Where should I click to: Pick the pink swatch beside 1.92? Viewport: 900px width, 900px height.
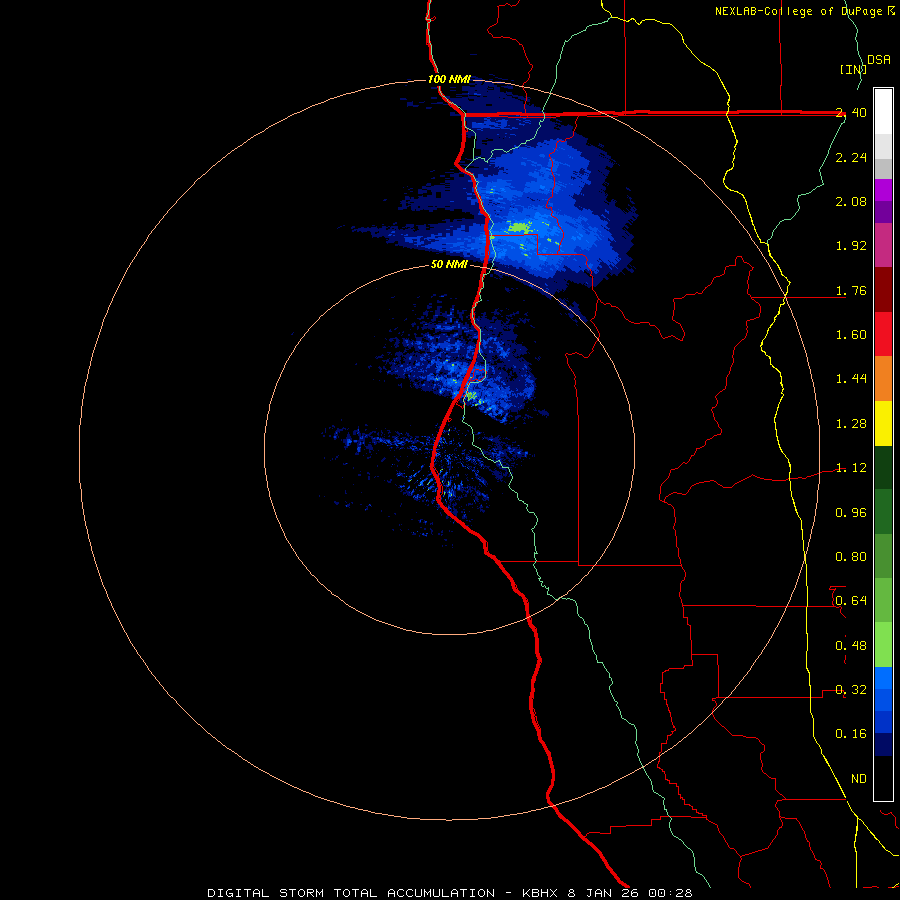point(883,245)
